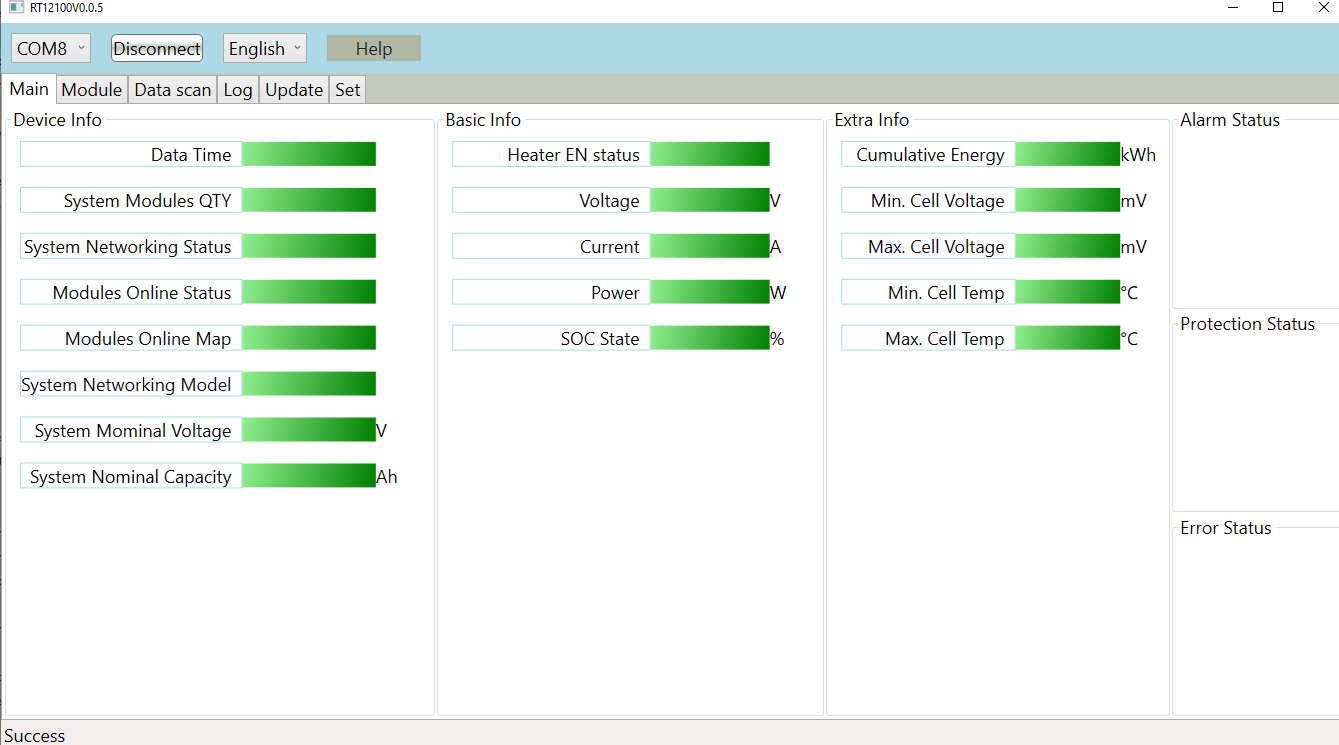Image resolution: width=1339 pixels, height=745 pixels.
Task: Click the app icon in title bar
Action: click(16, 8)
